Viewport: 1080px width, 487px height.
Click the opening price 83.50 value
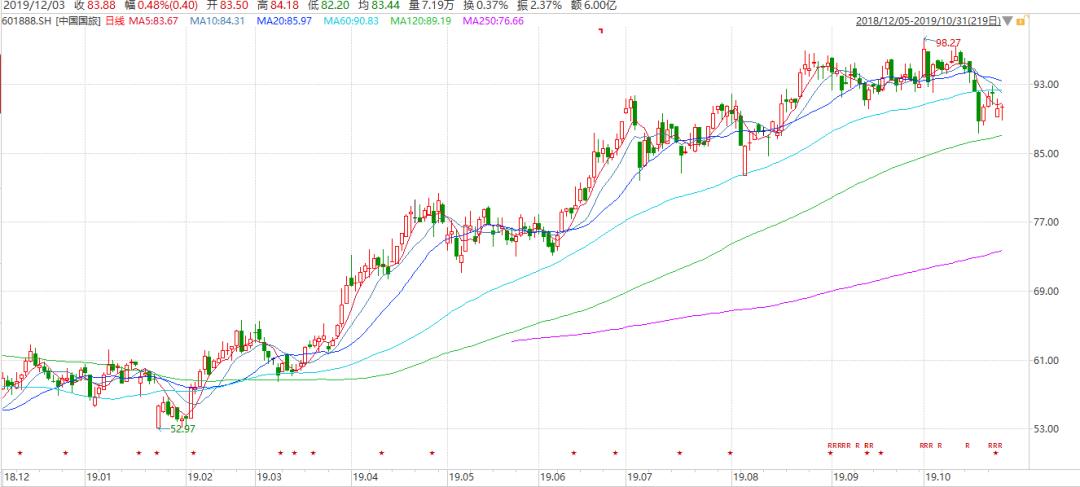(x=234, y=6)
